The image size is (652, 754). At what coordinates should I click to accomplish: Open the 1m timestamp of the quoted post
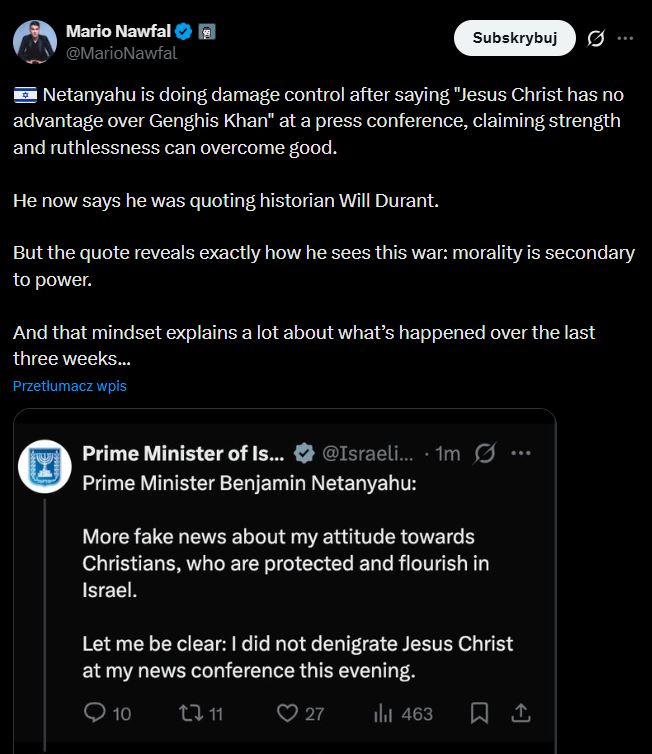pos(447,453)
